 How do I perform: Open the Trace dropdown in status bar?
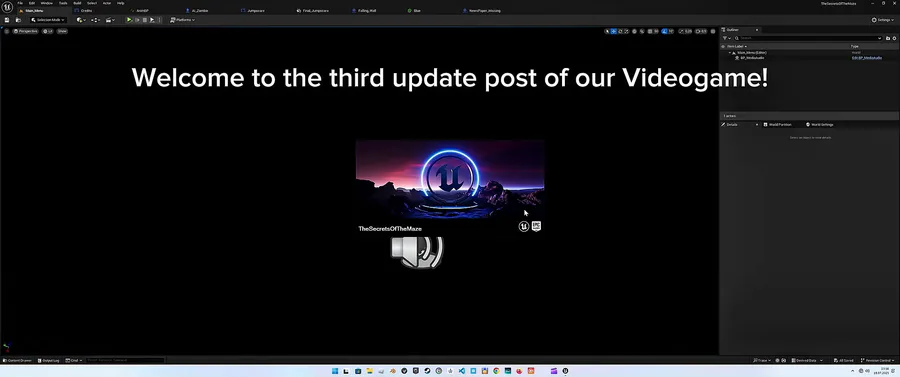[762, 360]
